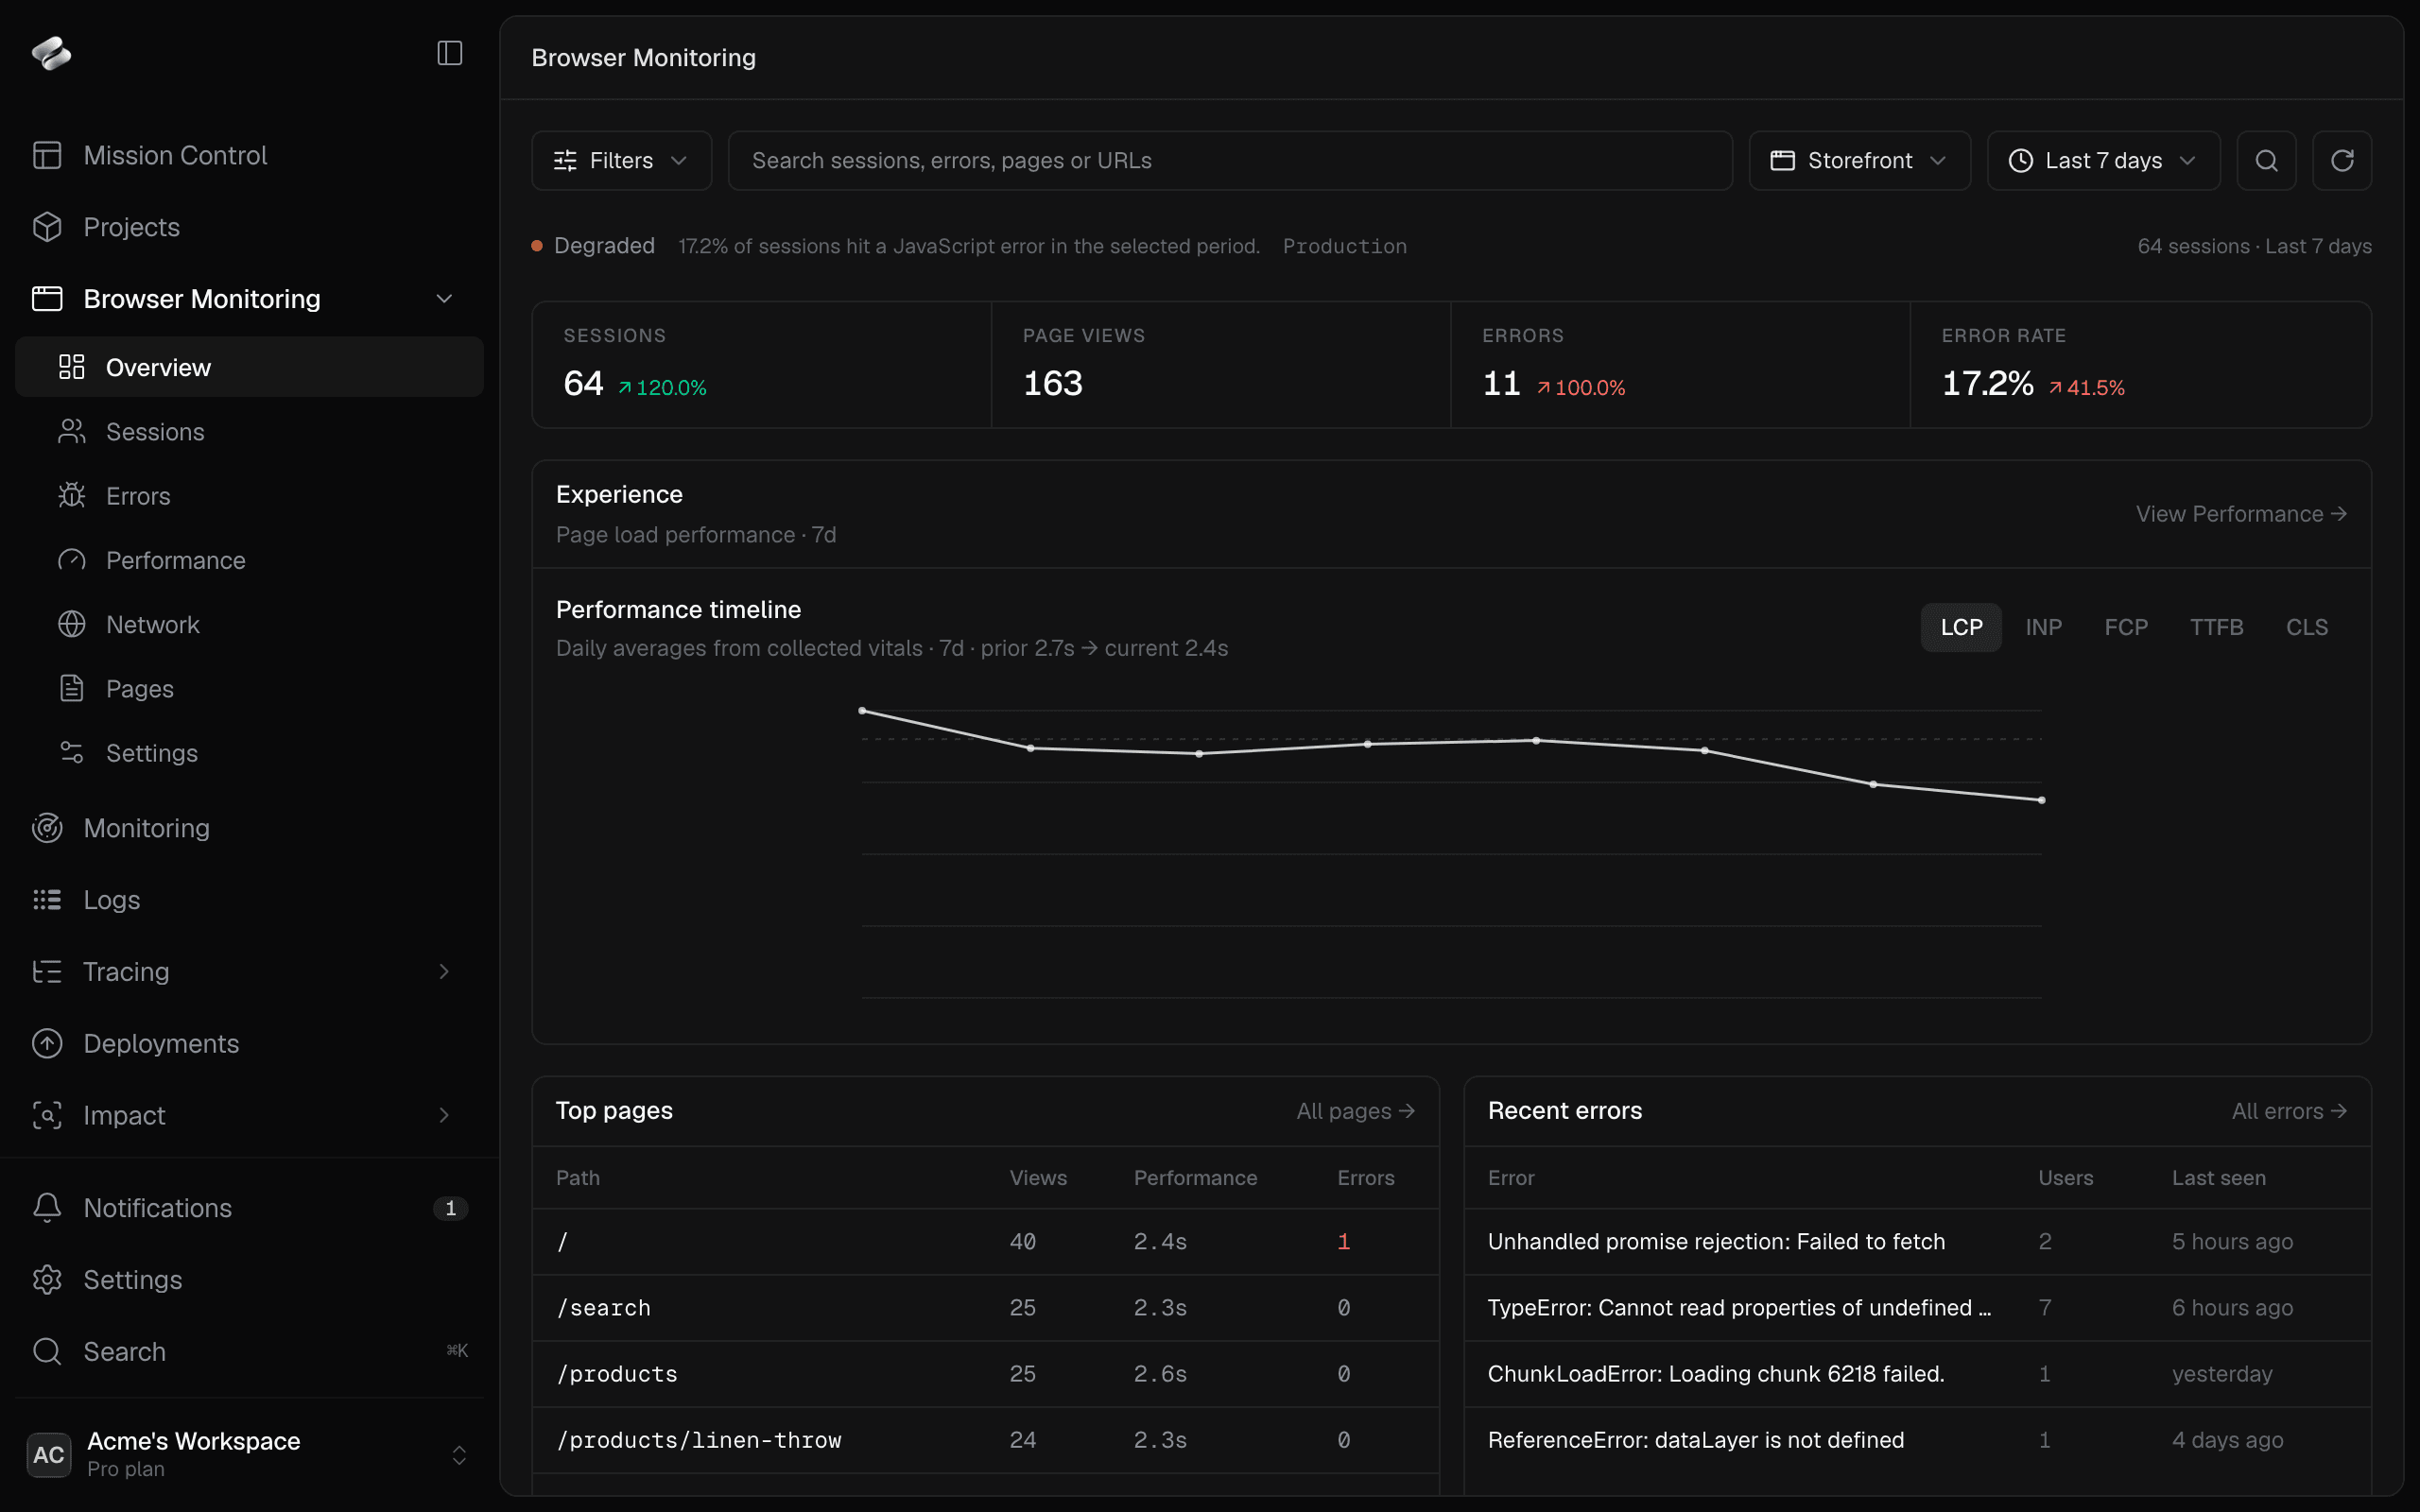Refresh data with the reload icon
The width and height of the screenshot is (2420, 1512).
[2342, 160]
